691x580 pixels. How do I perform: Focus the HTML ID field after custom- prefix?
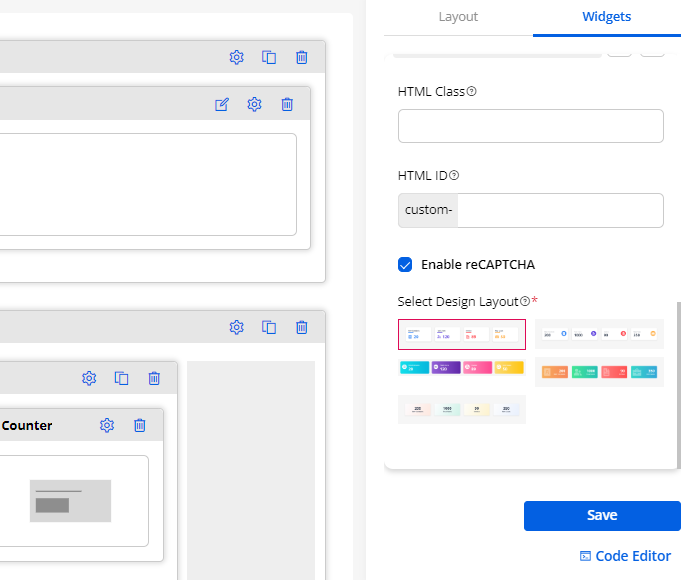click(559, 210)
